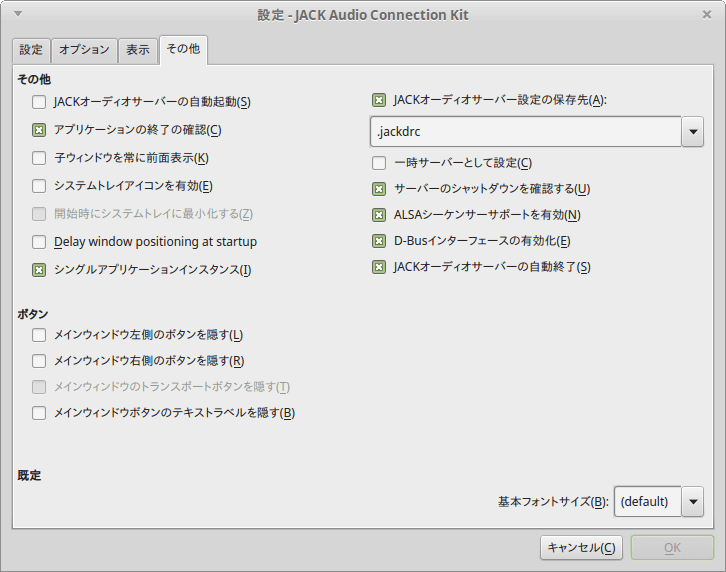The image size is (726, 572).
Task: Switch to the オプション tab
Action: 84,50
